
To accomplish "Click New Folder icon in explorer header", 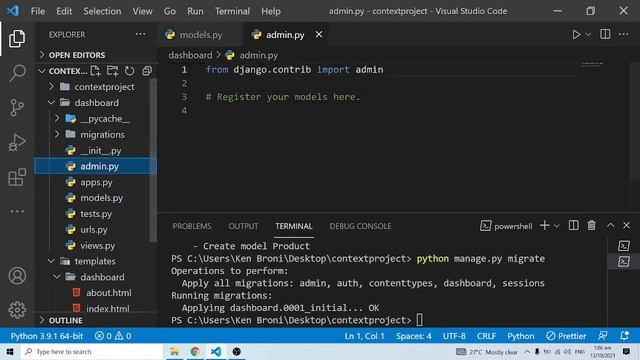I will pos(112,71).
